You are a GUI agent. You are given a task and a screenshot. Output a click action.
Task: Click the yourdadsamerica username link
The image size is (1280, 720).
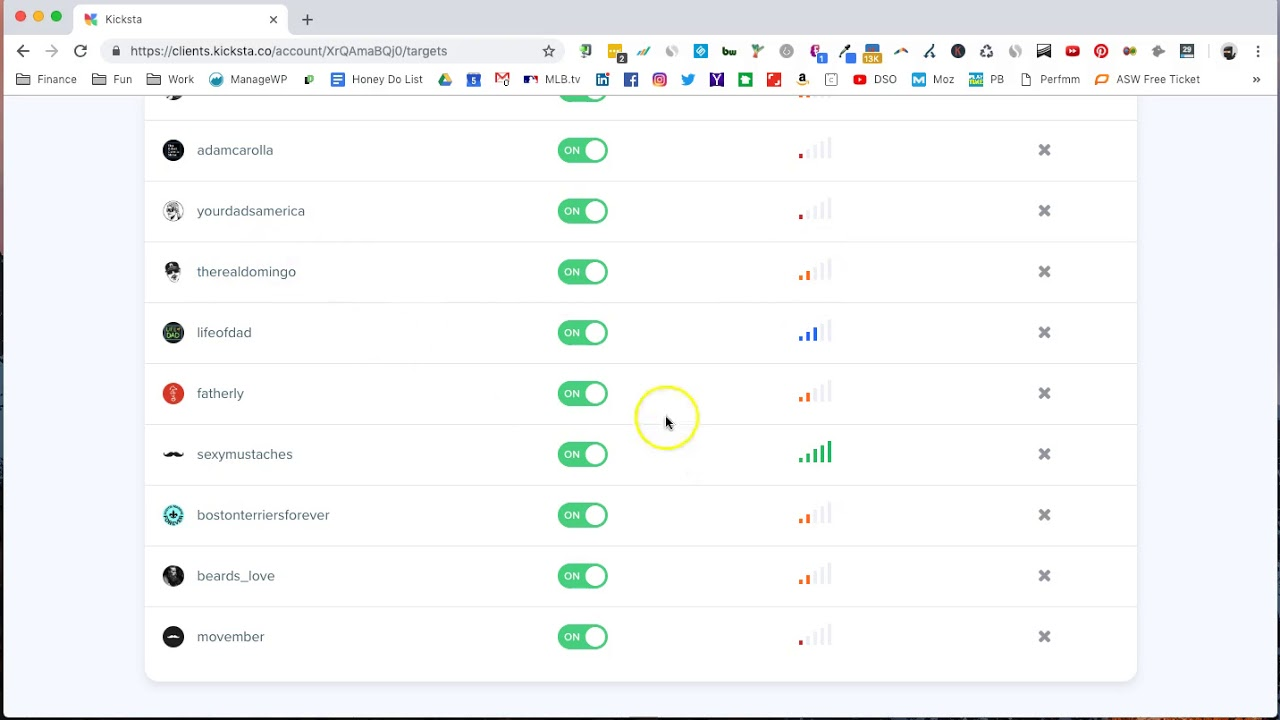pyautogui.click(x=250, y=211)
